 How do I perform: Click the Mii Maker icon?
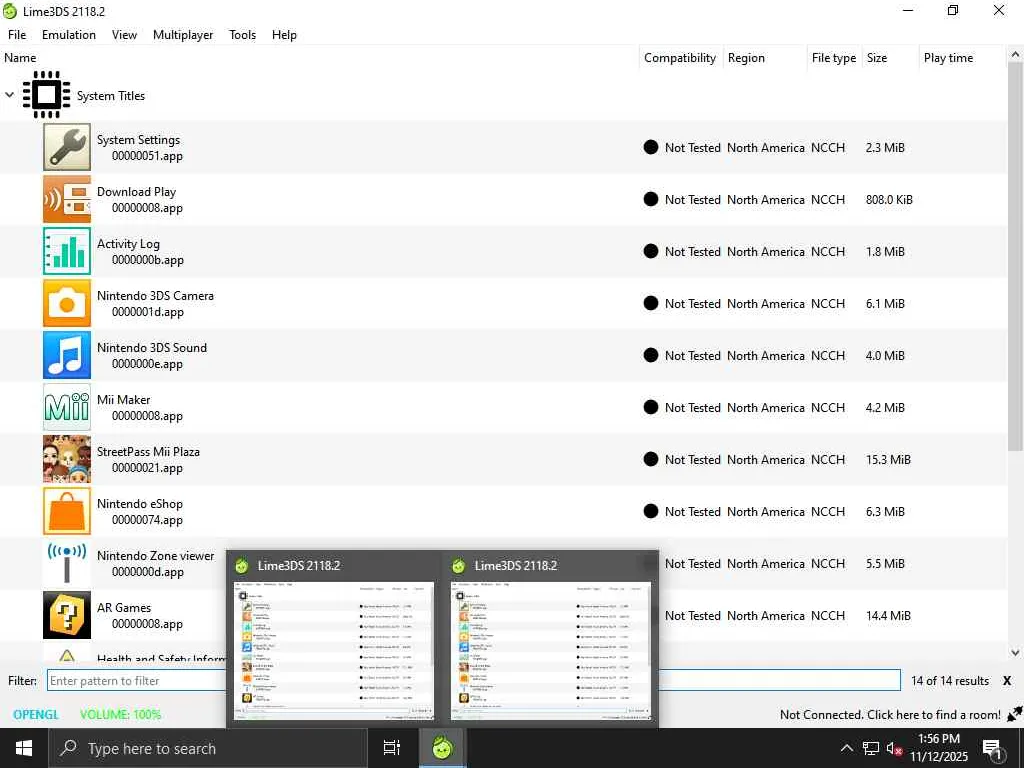coord(67,407)
